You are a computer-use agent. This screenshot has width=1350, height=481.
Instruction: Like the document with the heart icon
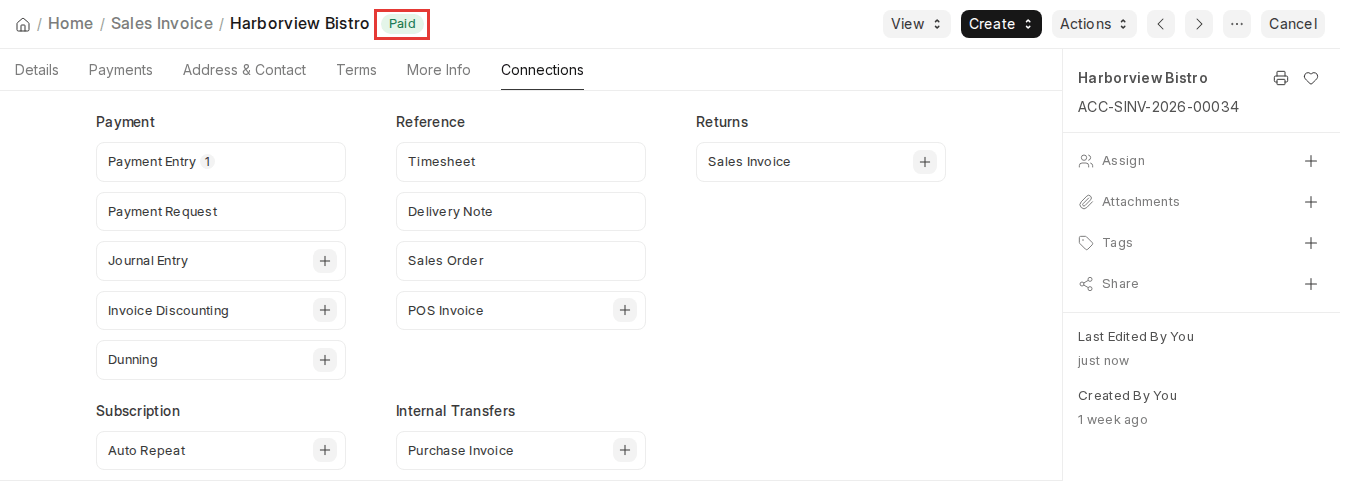point(1311,78)
